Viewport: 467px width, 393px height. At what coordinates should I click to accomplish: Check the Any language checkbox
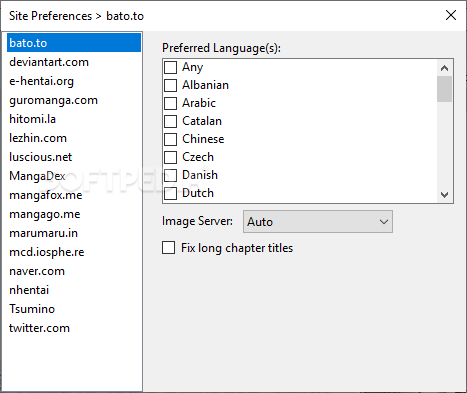click(170, 67)
